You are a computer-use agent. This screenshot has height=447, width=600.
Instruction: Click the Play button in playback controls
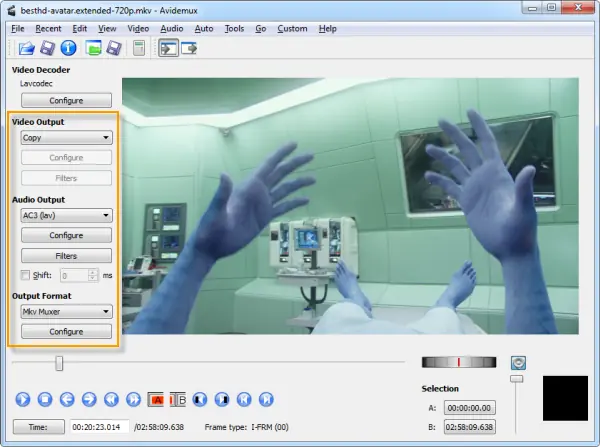pos(23,400)
